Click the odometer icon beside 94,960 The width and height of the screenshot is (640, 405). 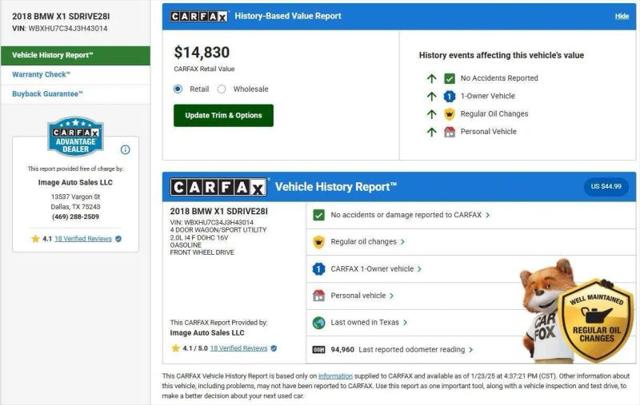pos(319,350)
